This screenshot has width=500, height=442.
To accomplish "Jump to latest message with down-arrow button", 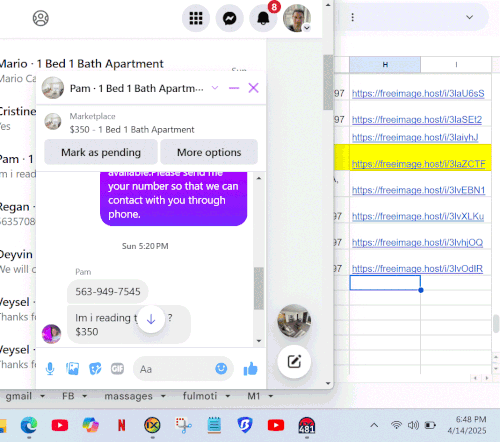I will [x=151, y=319].
